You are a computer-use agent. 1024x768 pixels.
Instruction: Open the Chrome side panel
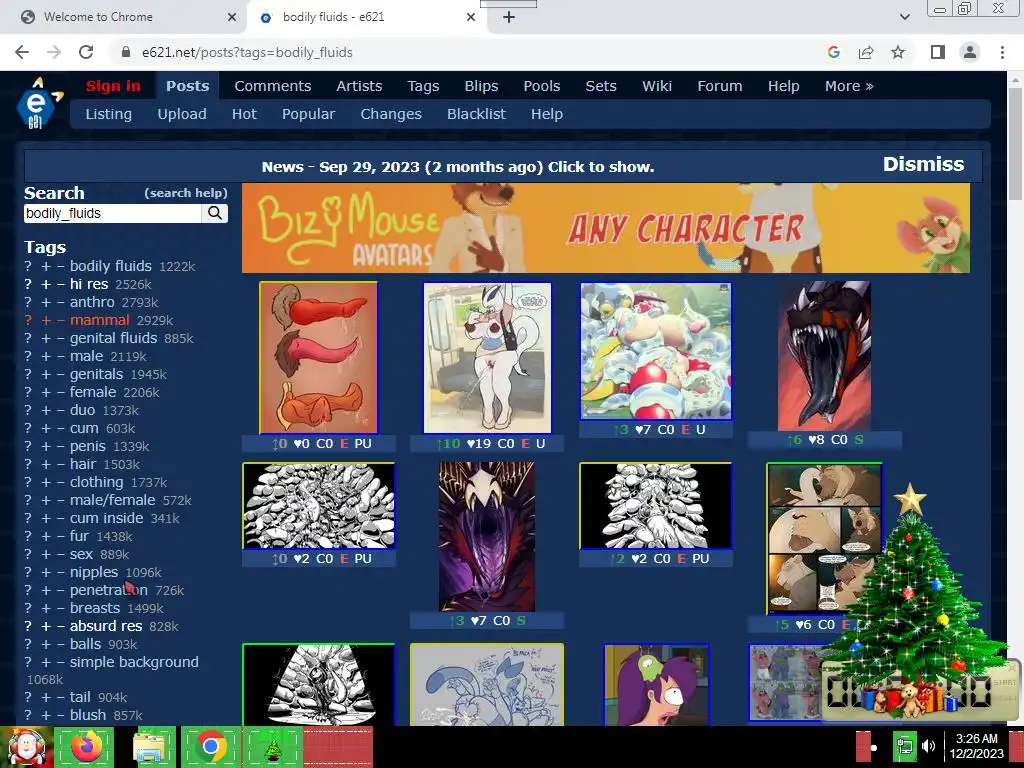pyautogui.click(x=938, y=52)
